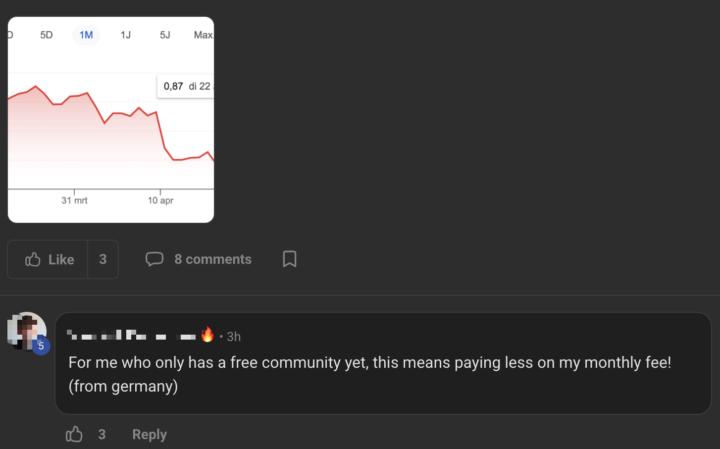Image resolution: width=720 pixels, height=449 pixels.
Task: Click the fire emoji beside the commenter name
Action: pos(207,335)
